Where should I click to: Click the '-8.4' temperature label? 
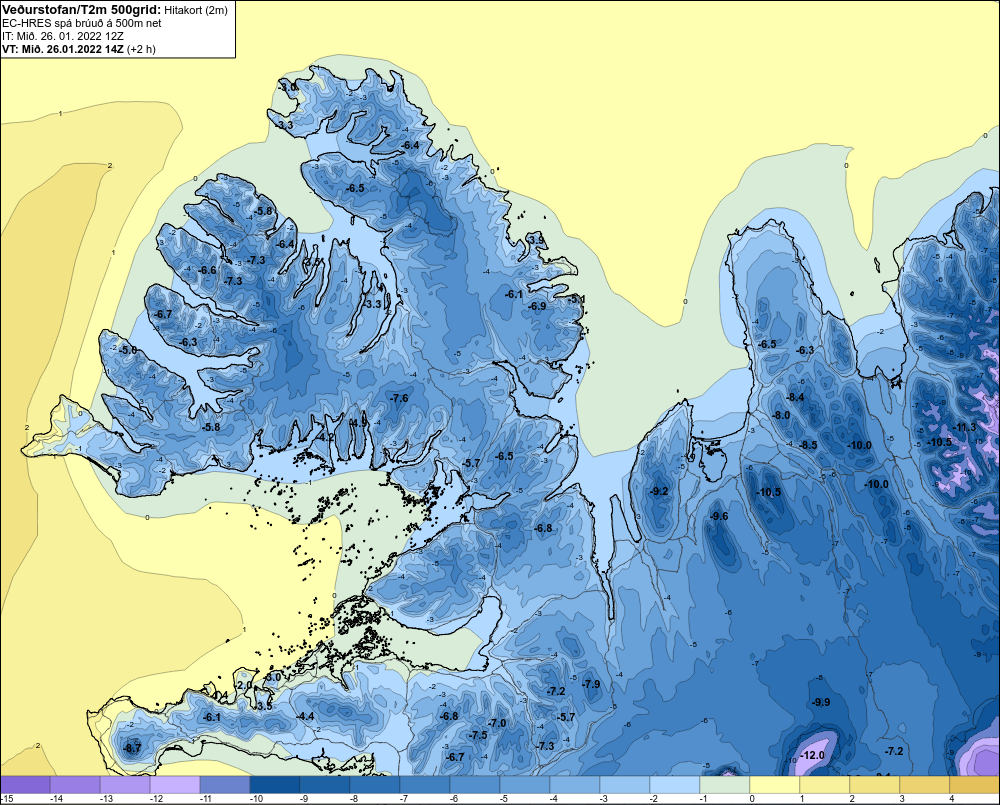(795, 397)
